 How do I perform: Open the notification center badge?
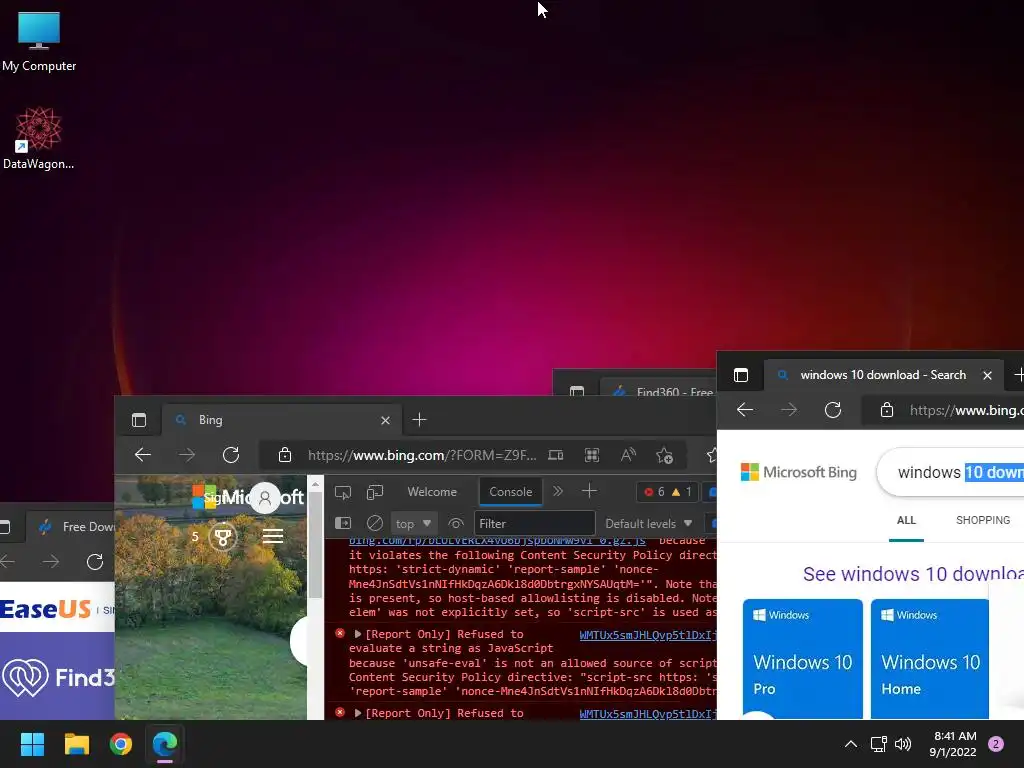996,744
